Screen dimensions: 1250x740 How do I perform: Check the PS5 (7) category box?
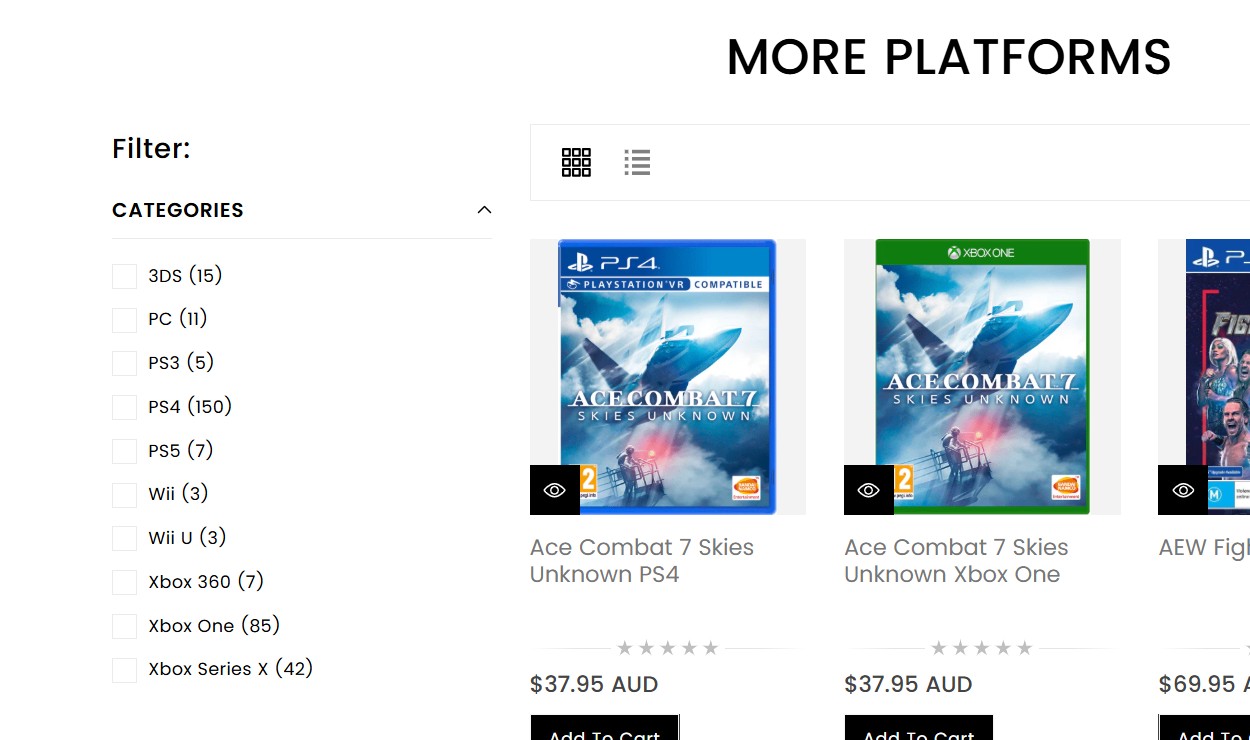click(x=124, y=451)
